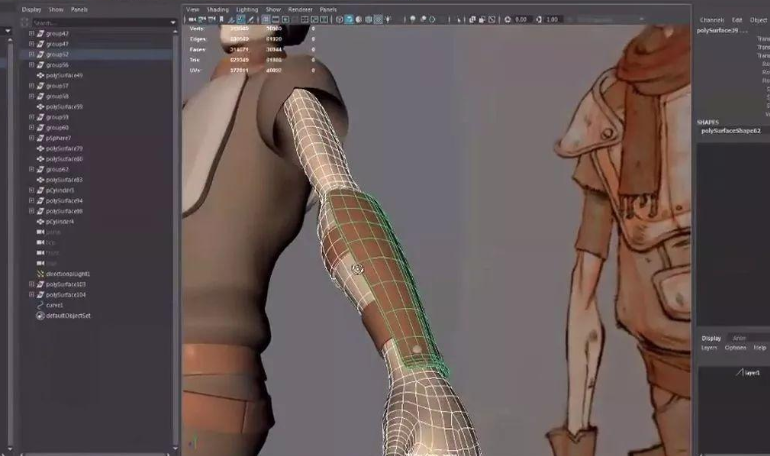Toggle the viewport Grid icon
The height and width of the screenshot is (456, 770).
[265, 20]
